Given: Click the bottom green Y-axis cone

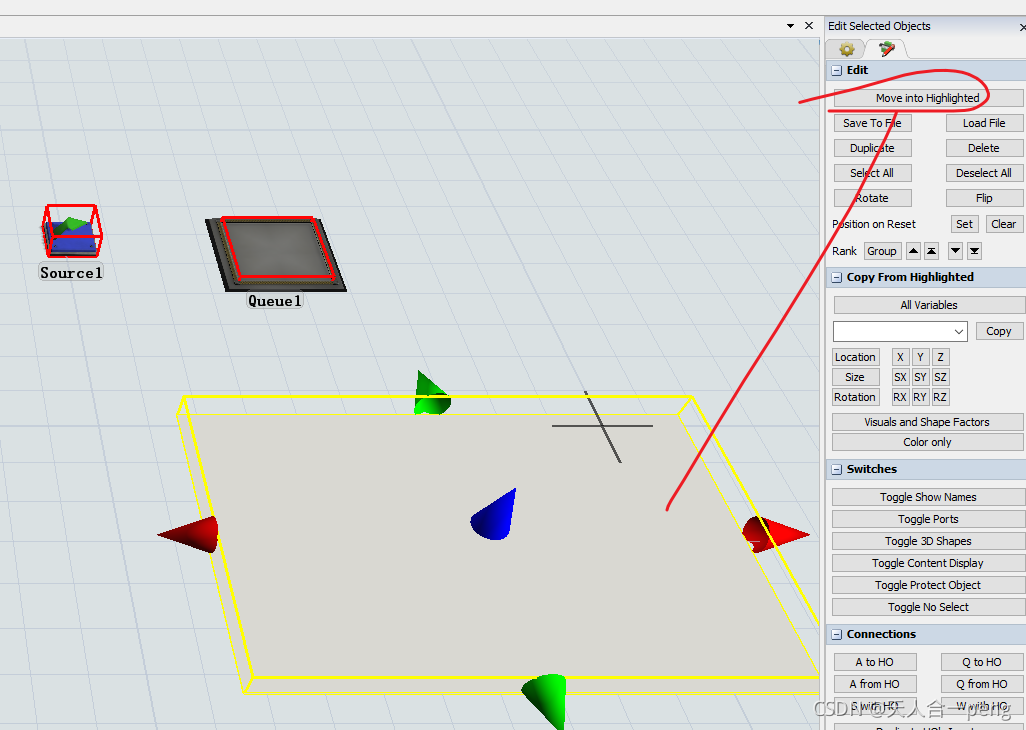Looking at the screenshot, I should point(545,701).
